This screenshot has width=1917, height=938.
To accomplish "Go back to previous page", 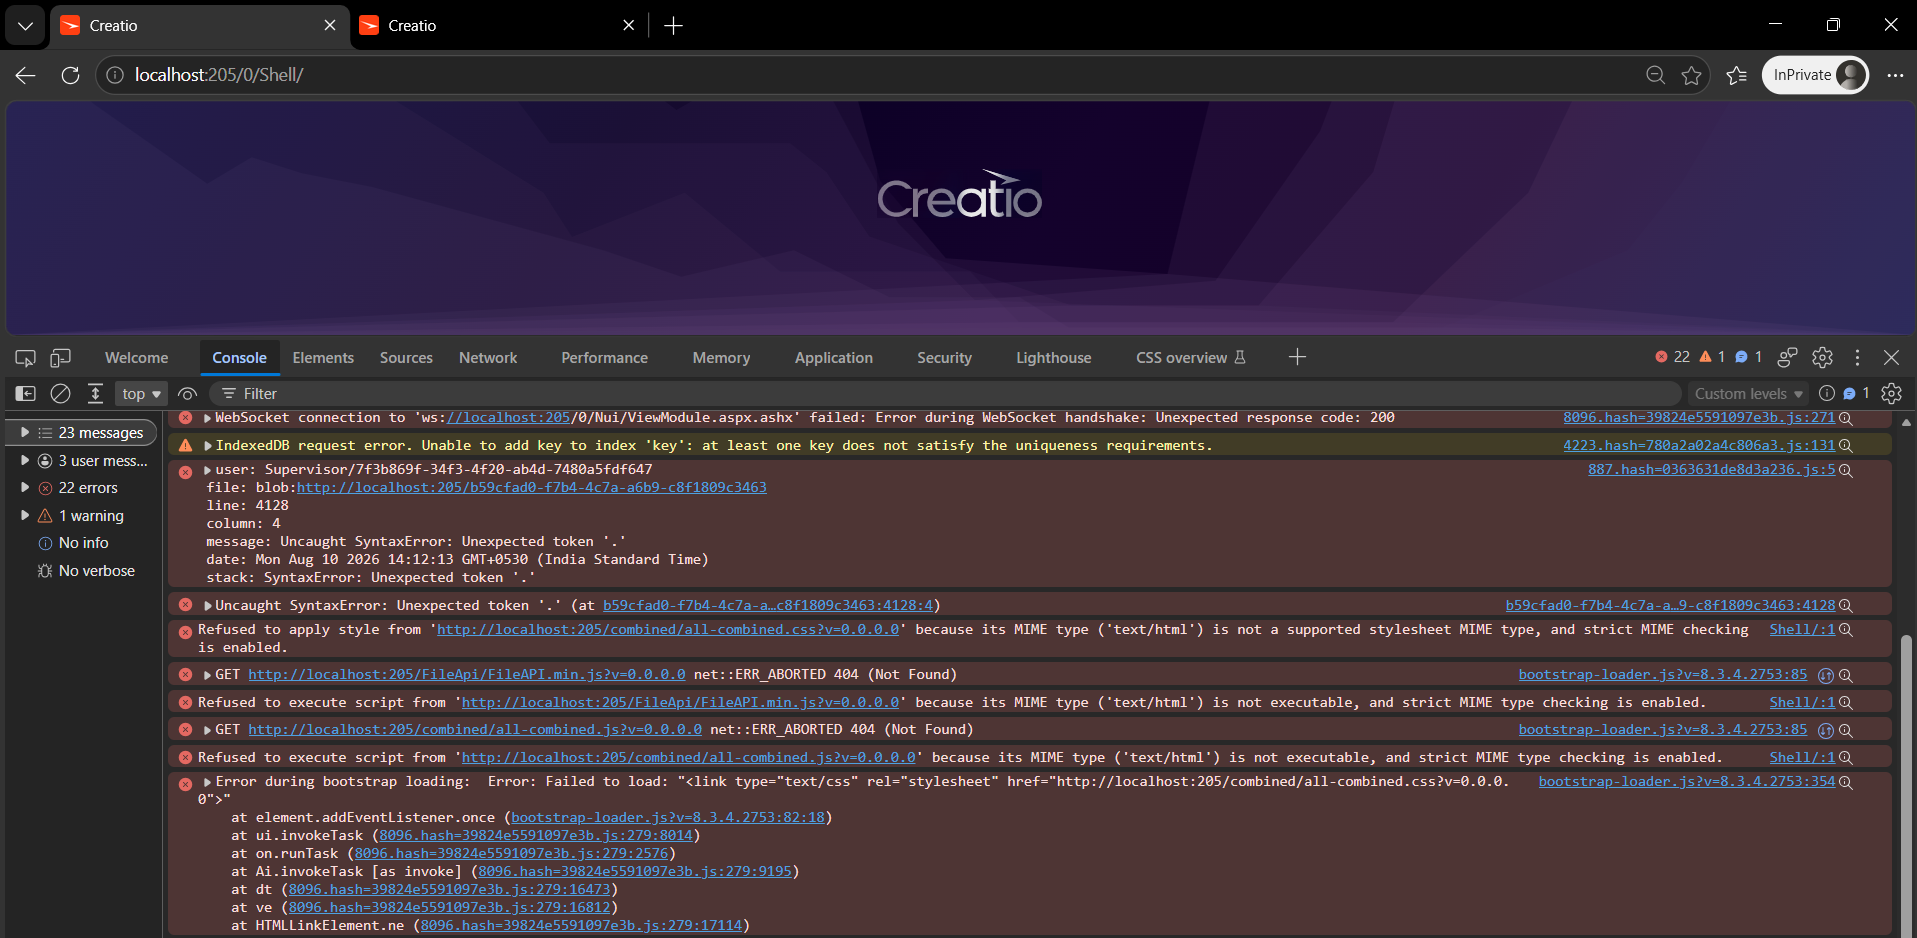I will 26,75.
